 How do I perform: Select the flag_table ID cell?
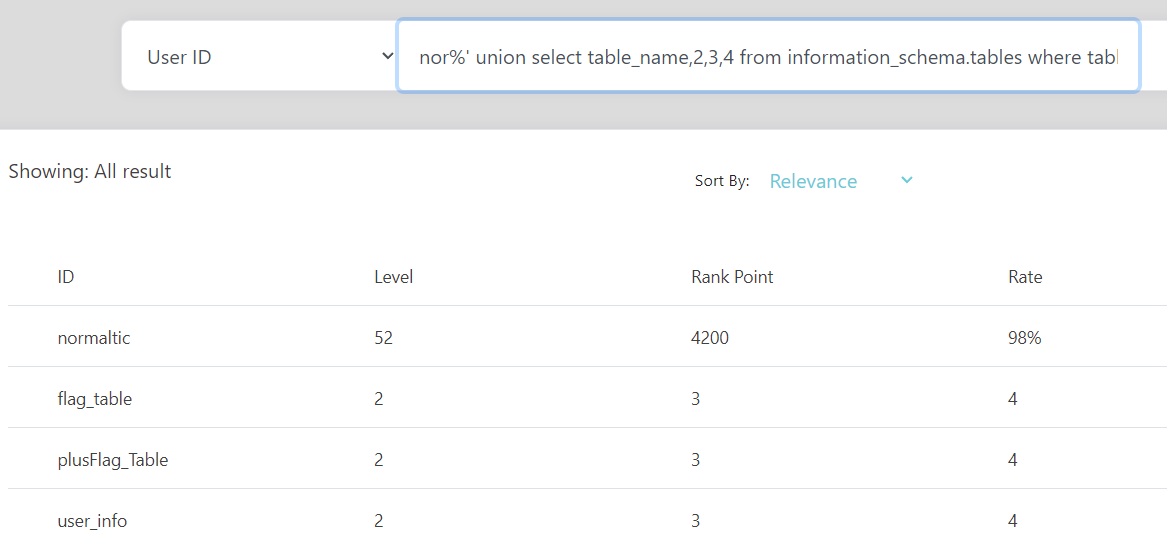(x=95, y=399)
